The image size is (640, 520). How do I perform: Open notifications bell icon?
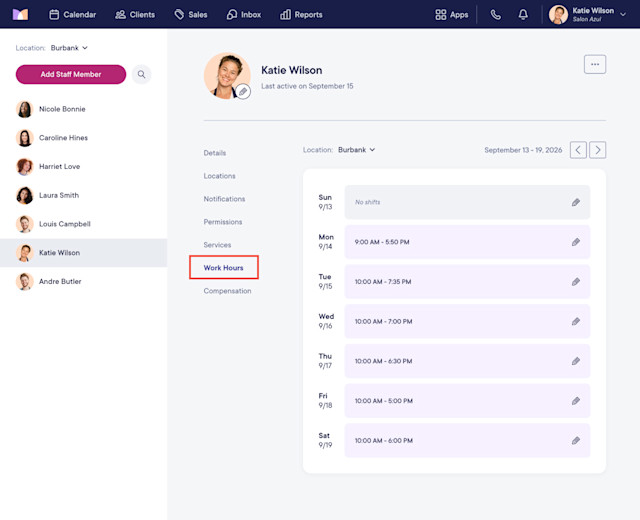(x=523, y=15)
